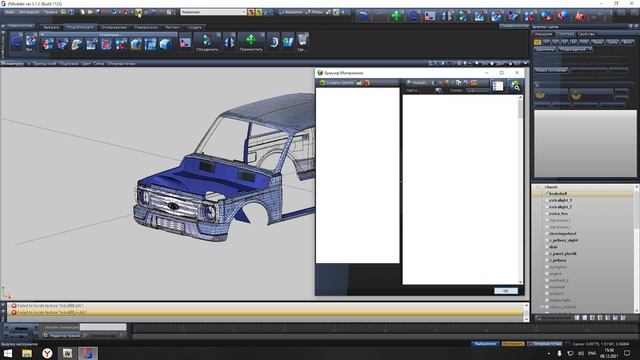640x360 pixels.
Task: Click the search magnifier icon in Materials Browser
Action: coord(516,86)
